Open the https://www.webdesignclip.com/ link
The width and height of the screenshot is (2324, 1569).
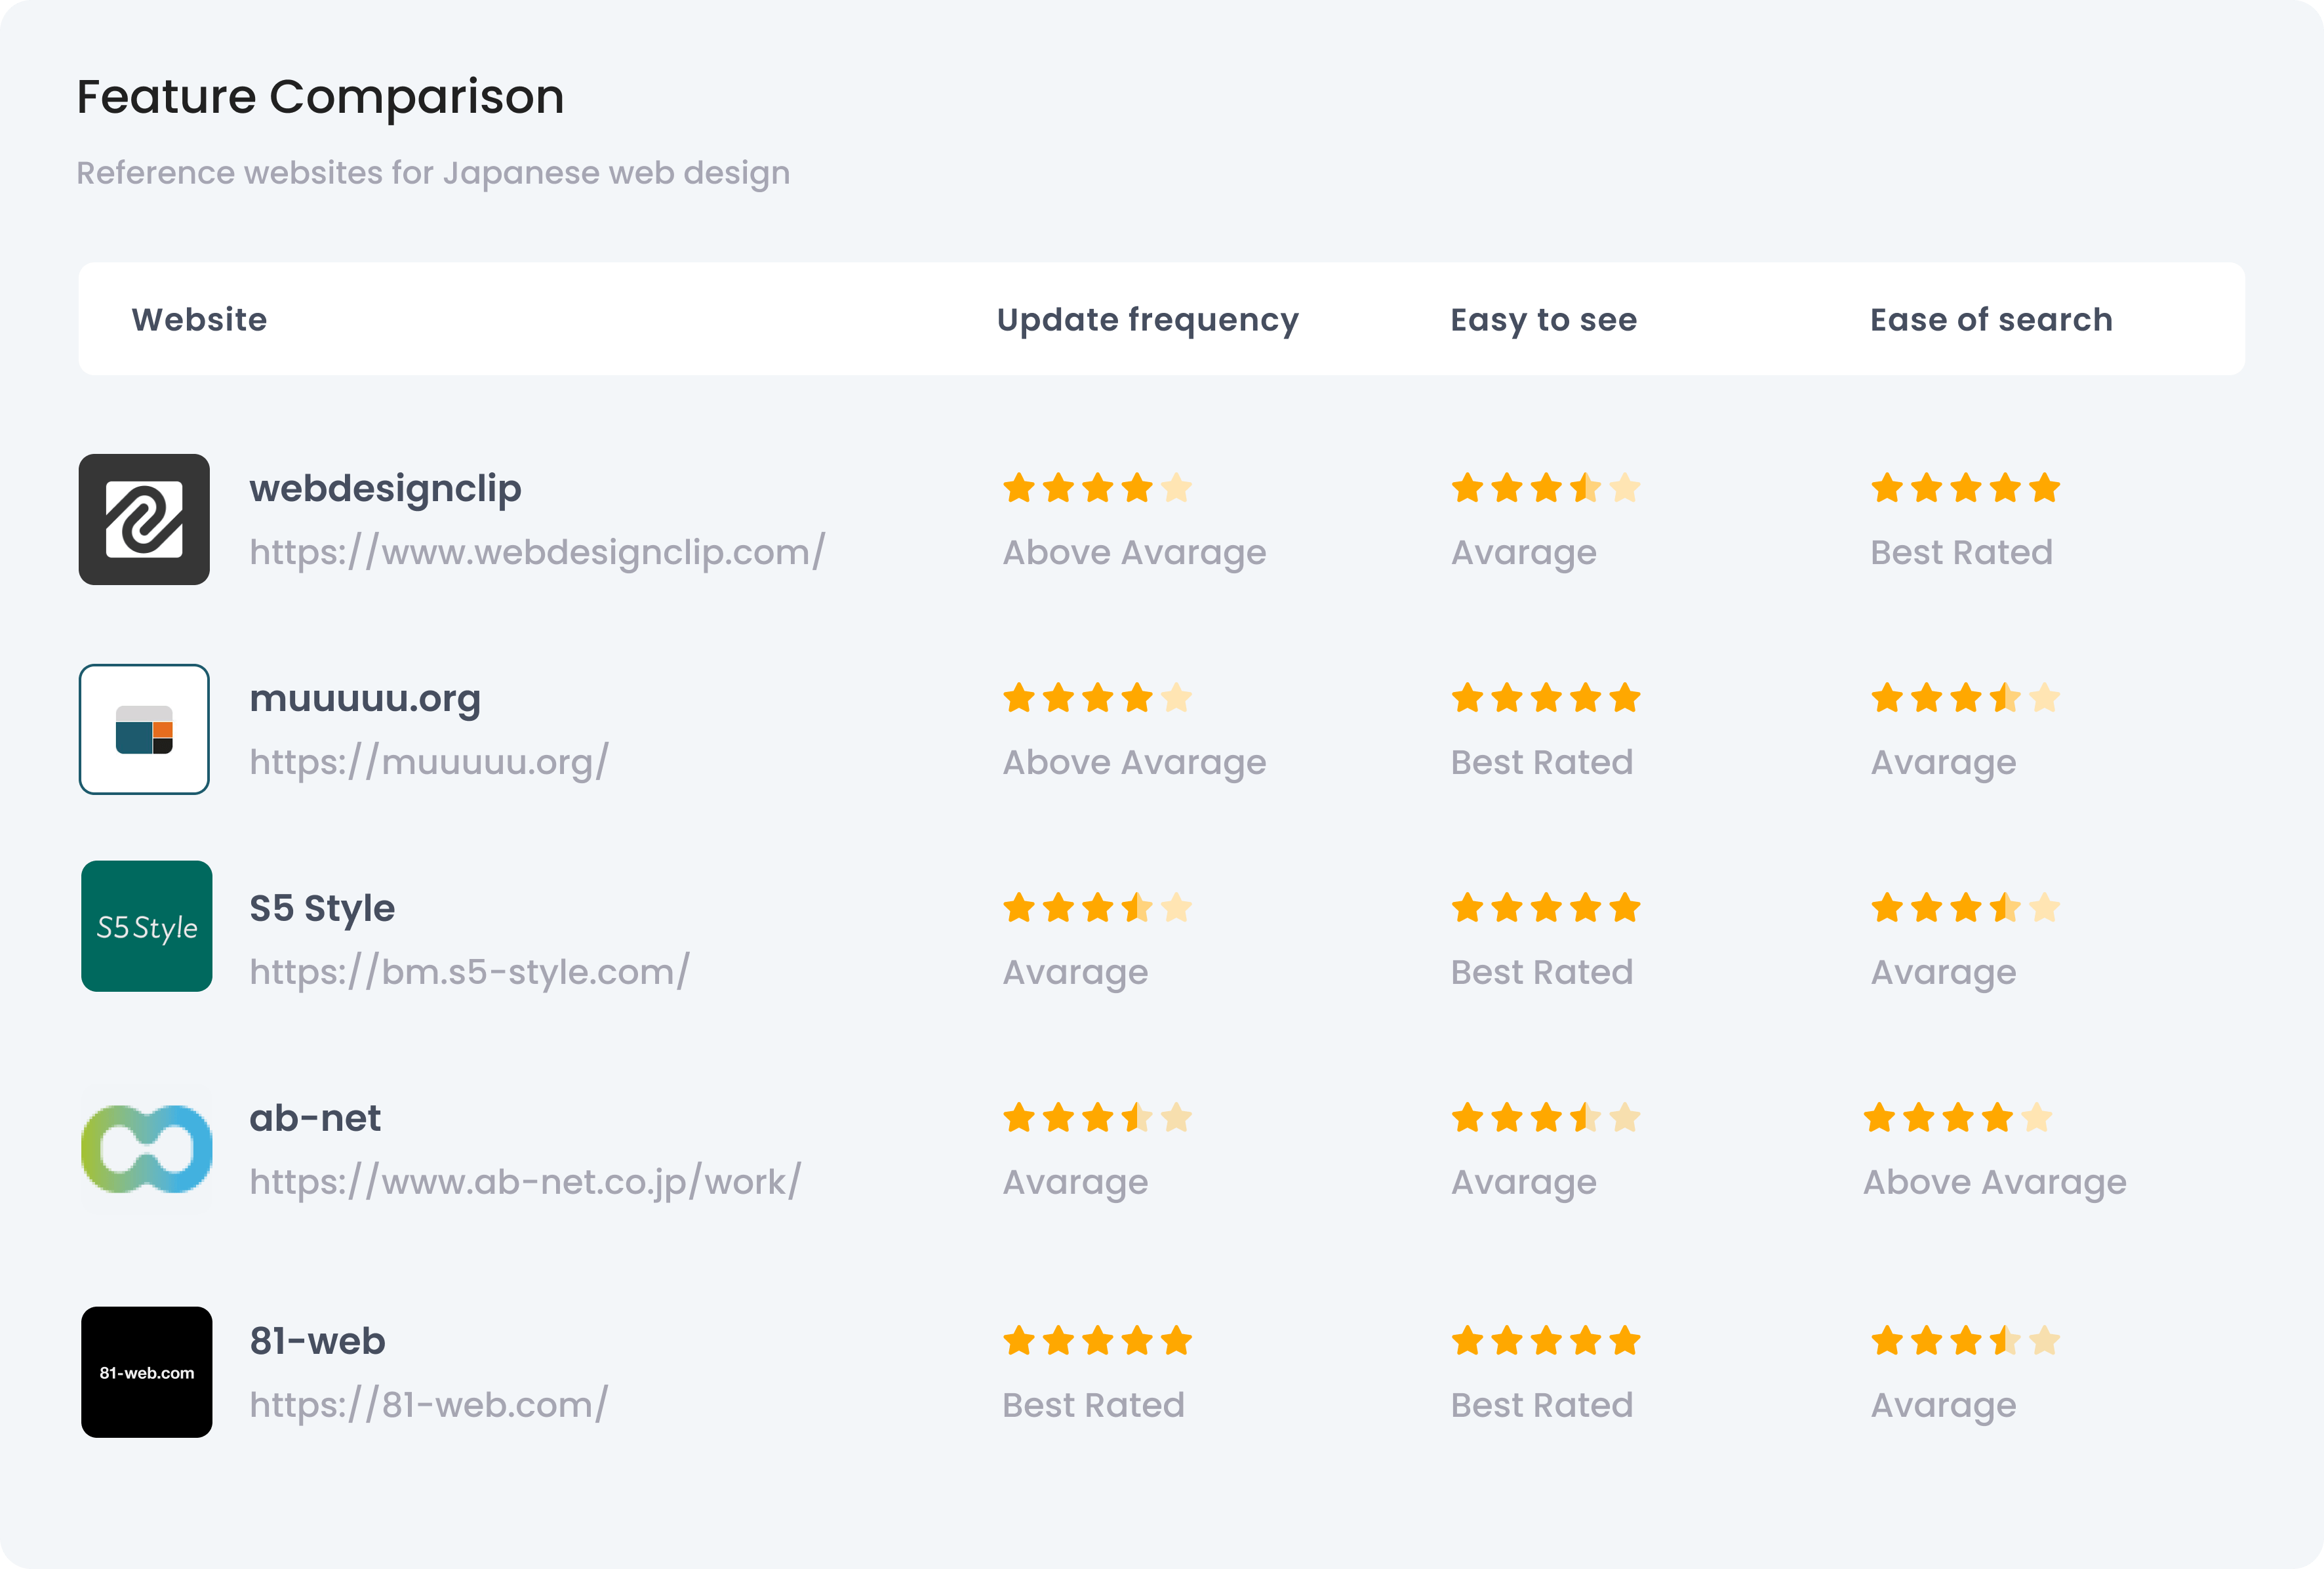tap(537, 552)
